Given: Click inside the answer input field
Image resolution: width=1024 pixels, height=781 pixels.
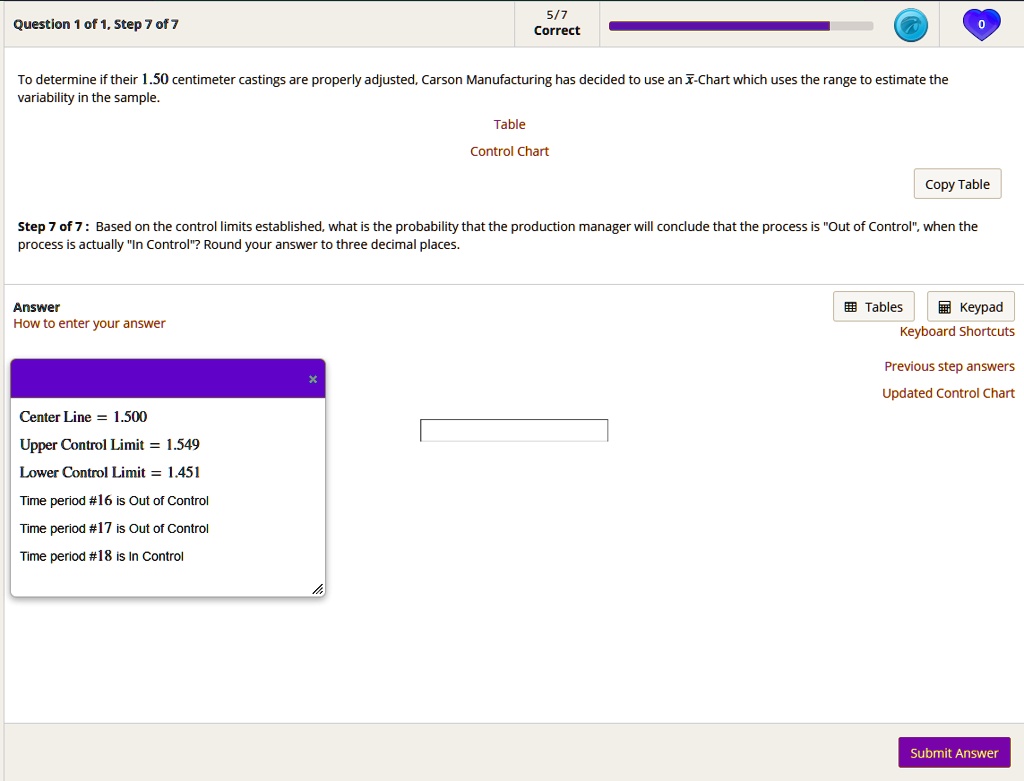Looking at the screenshot, I should 513,429.
